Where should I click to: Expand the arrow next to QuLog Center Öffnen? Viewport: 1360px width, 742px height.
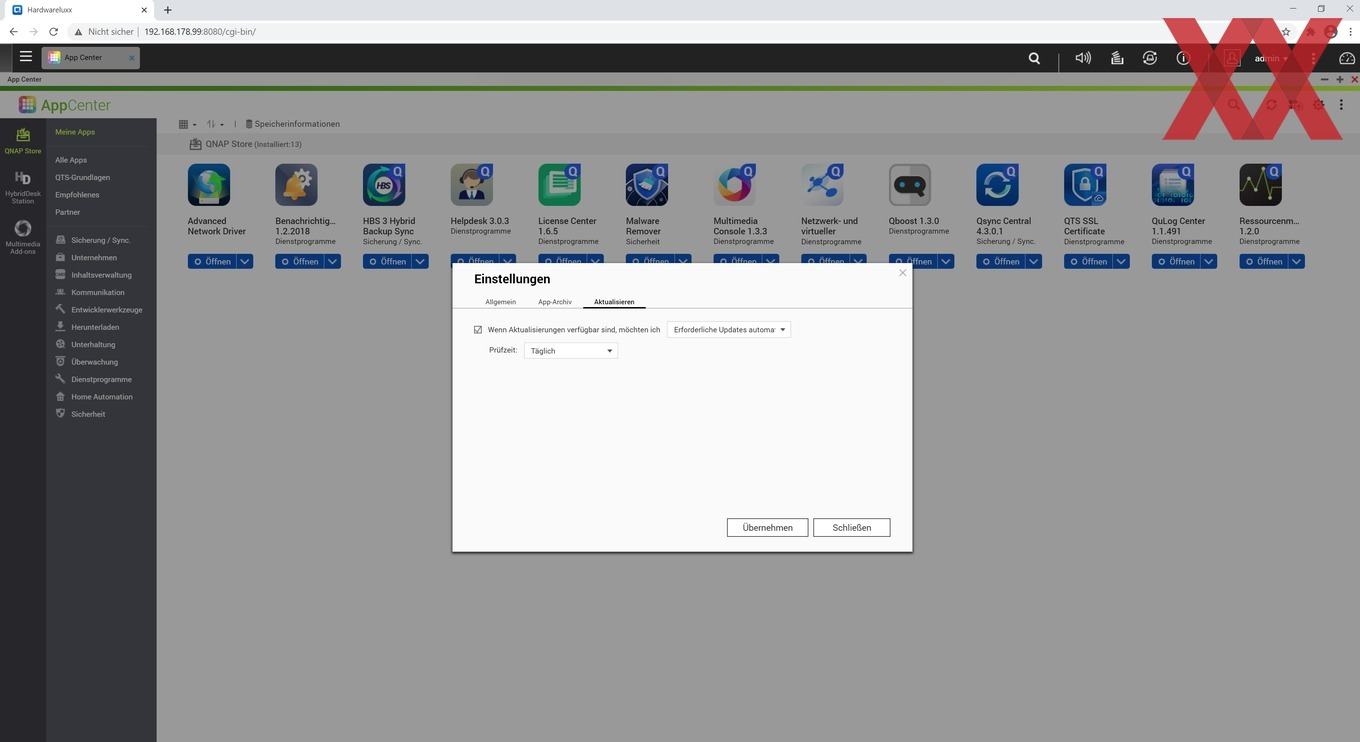tap(1209, 261)
